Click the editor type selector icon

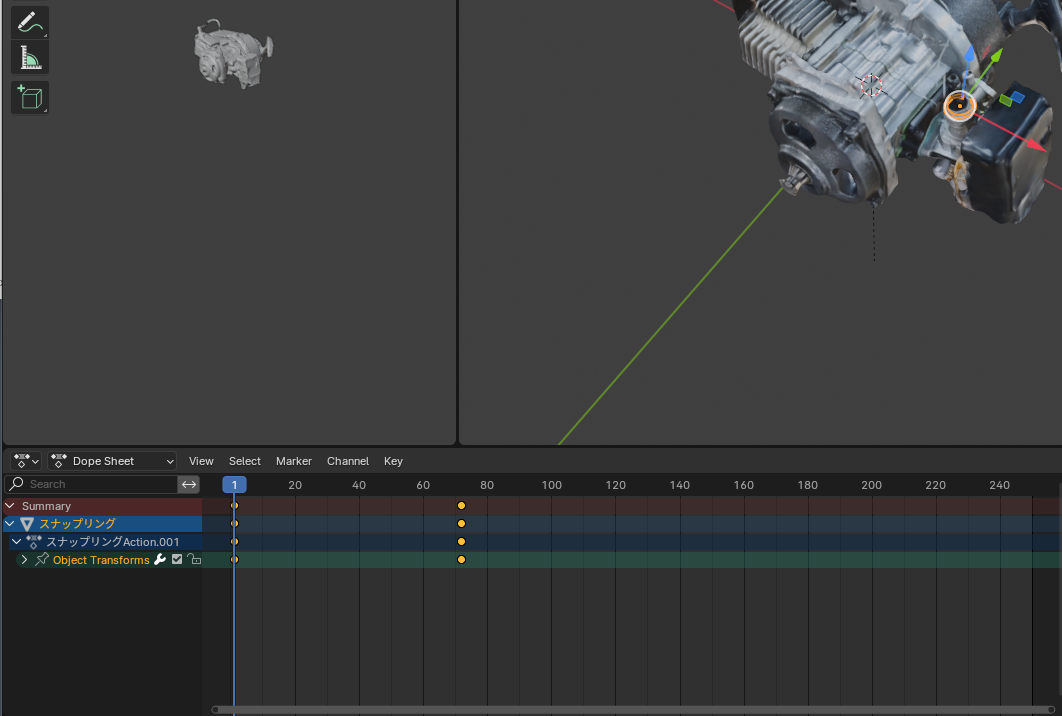click(x=26, y=461)
